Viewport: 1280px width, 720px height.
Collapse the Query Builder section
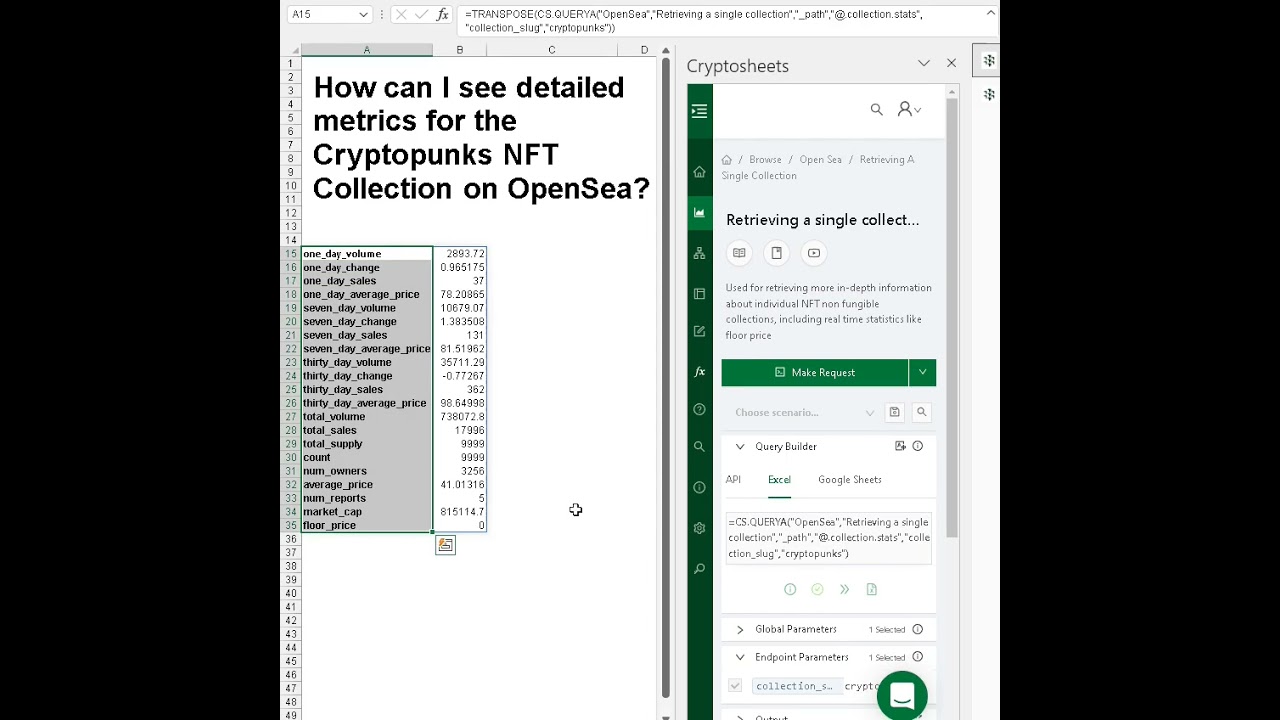pyautogui.click(x=740, y=446)
